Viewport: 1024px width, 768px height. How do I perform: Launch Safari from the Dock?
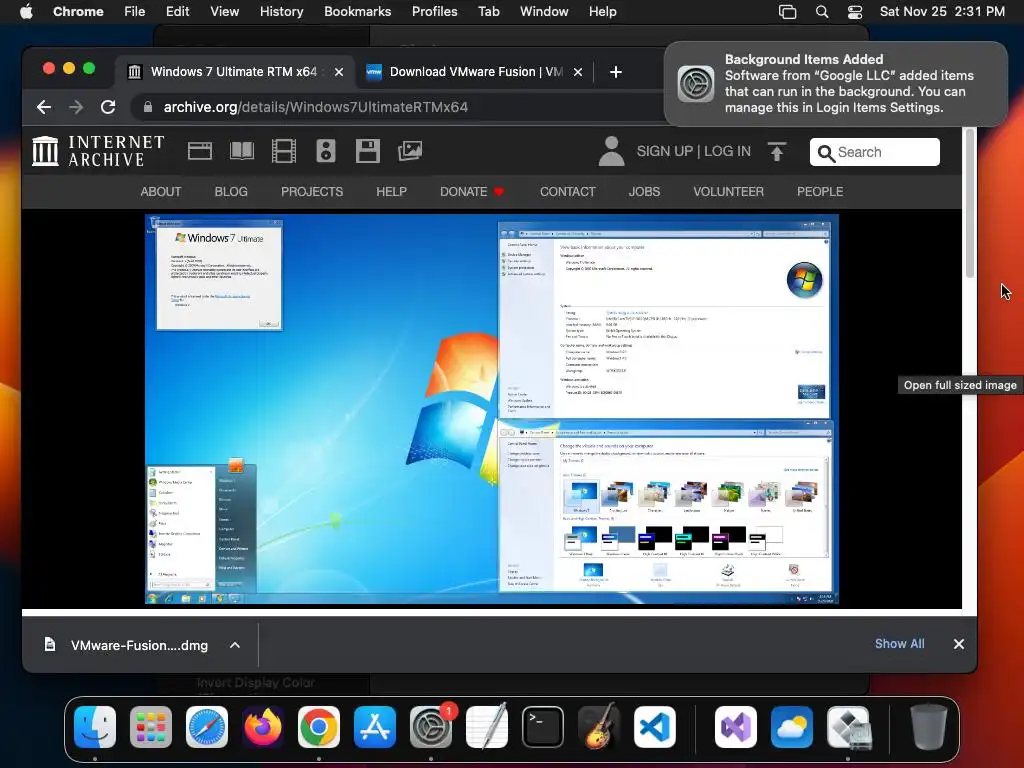coord(207,727)
